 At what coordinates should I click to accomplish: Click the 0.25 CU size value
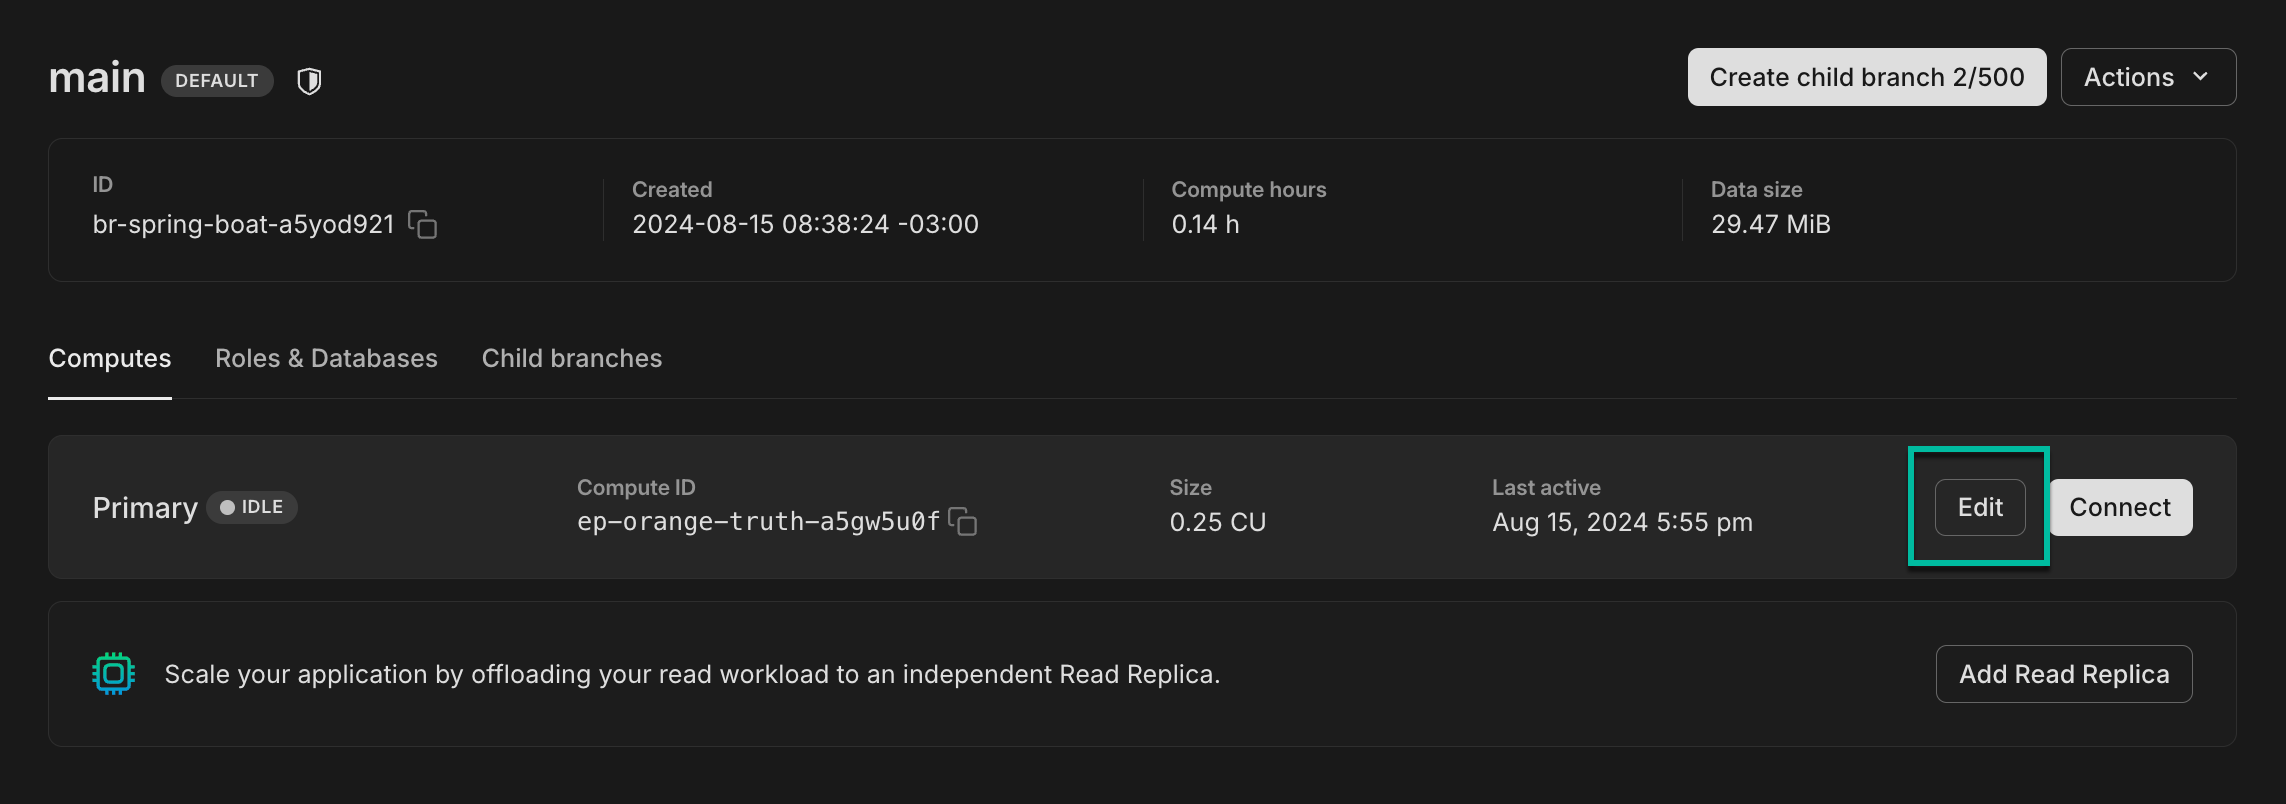point(1218,522)
